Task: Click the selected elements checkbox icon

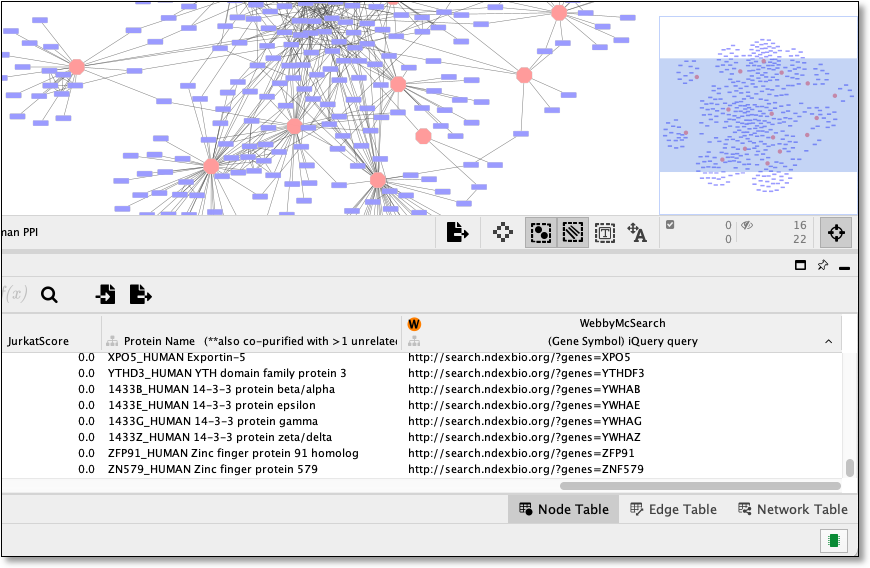Action: (x=670, y=225)
